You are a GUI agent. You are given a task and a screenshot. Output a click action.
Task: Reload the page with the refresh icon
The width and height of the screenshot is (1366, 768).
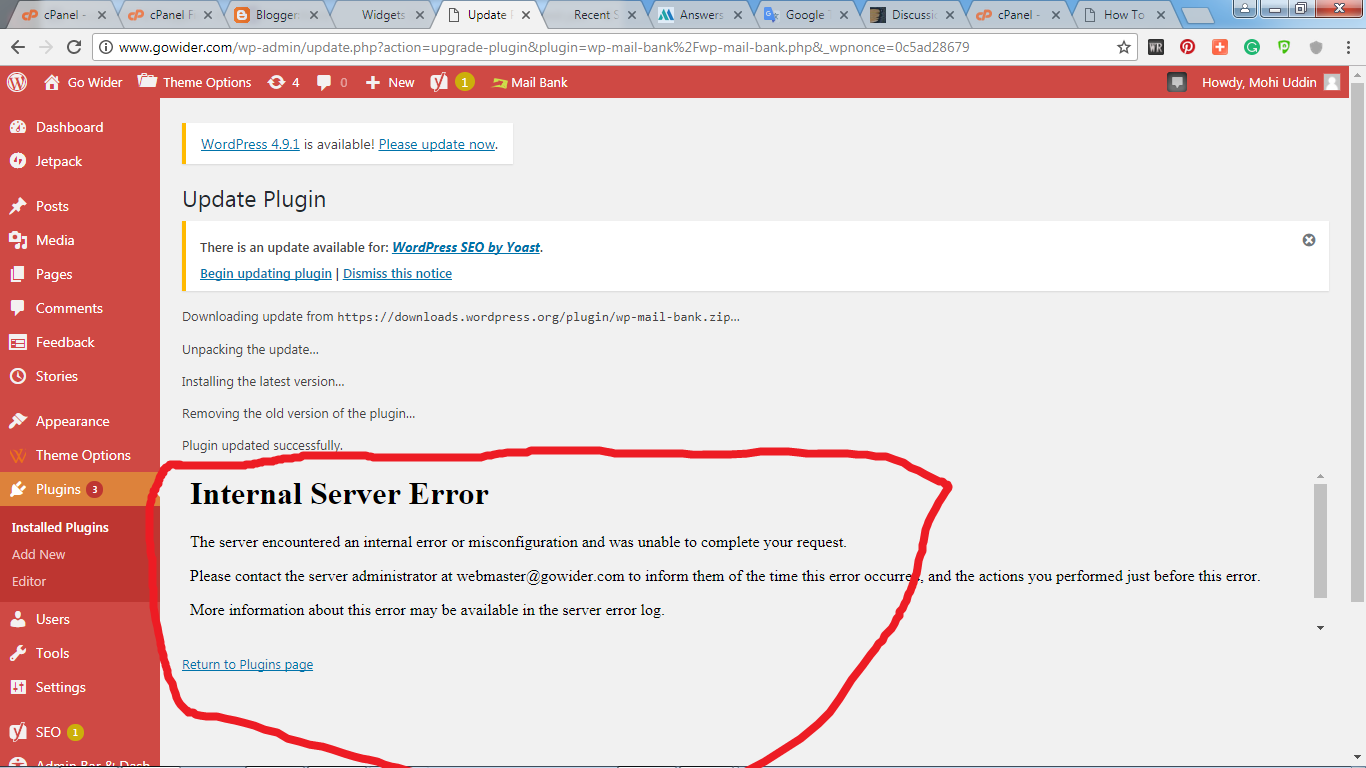tap(74, 47)
